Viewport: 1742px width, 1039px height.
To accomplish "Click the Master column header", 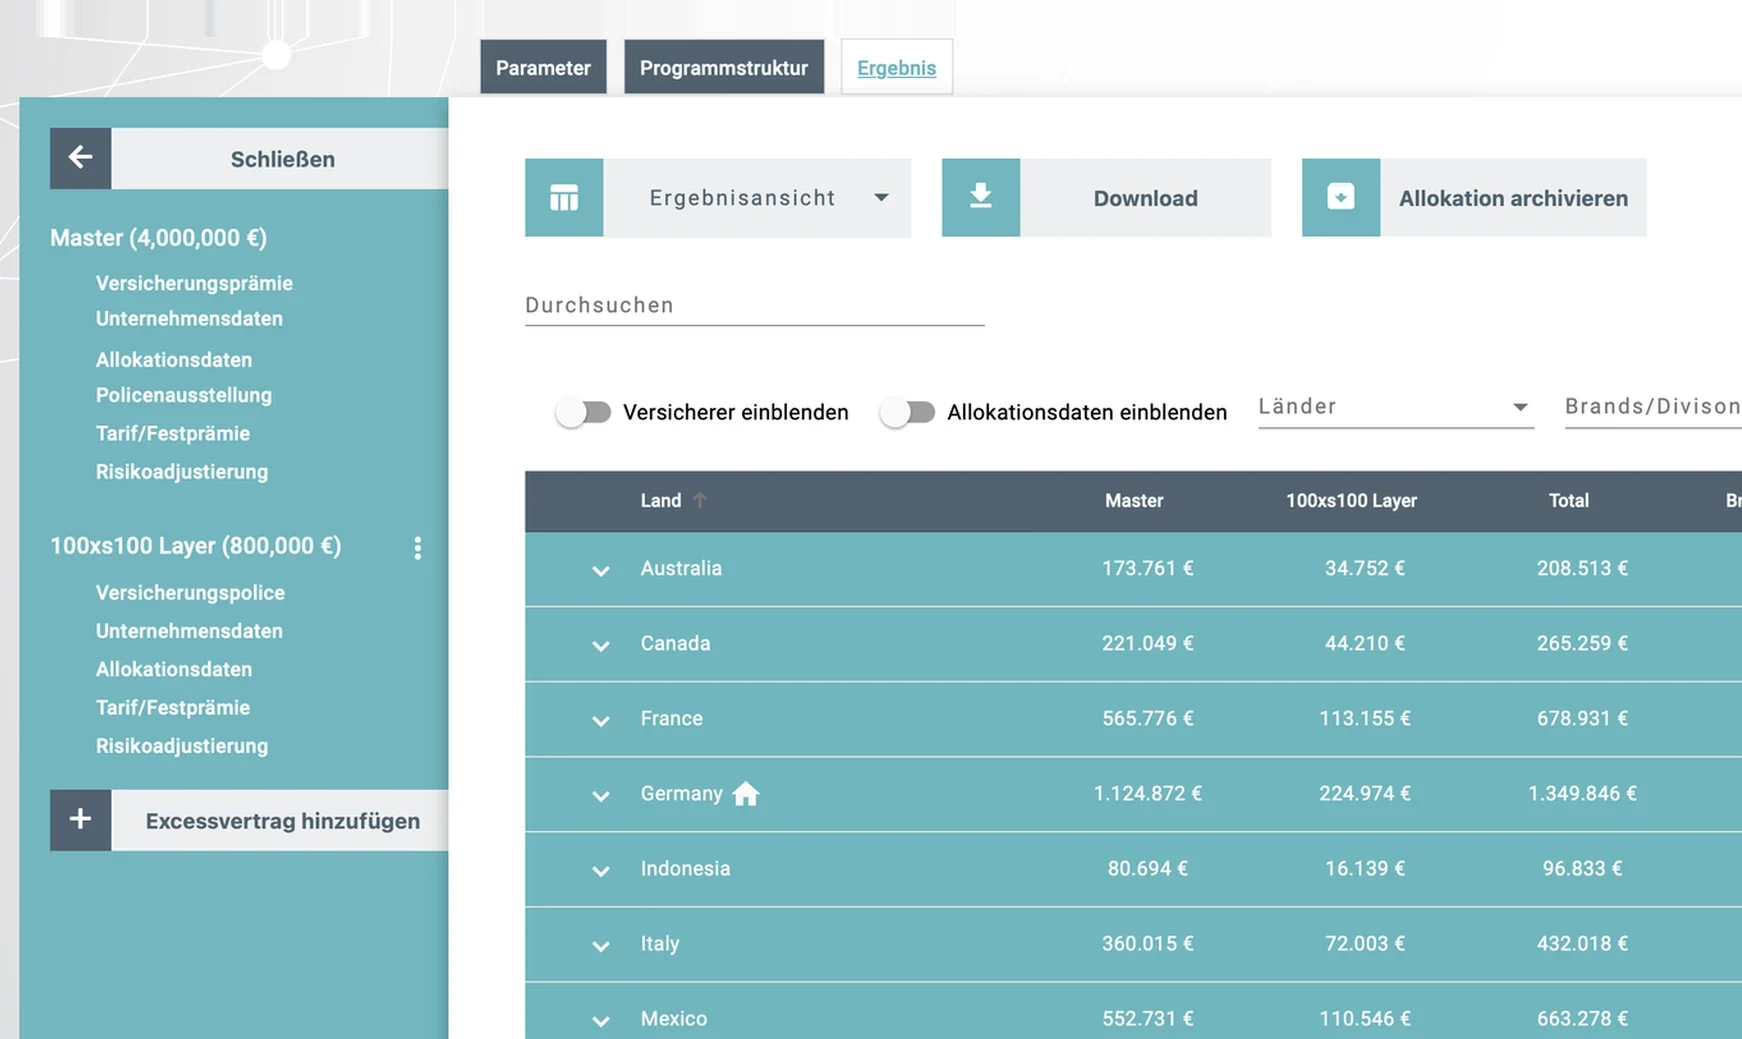I will pos(1134,500).
